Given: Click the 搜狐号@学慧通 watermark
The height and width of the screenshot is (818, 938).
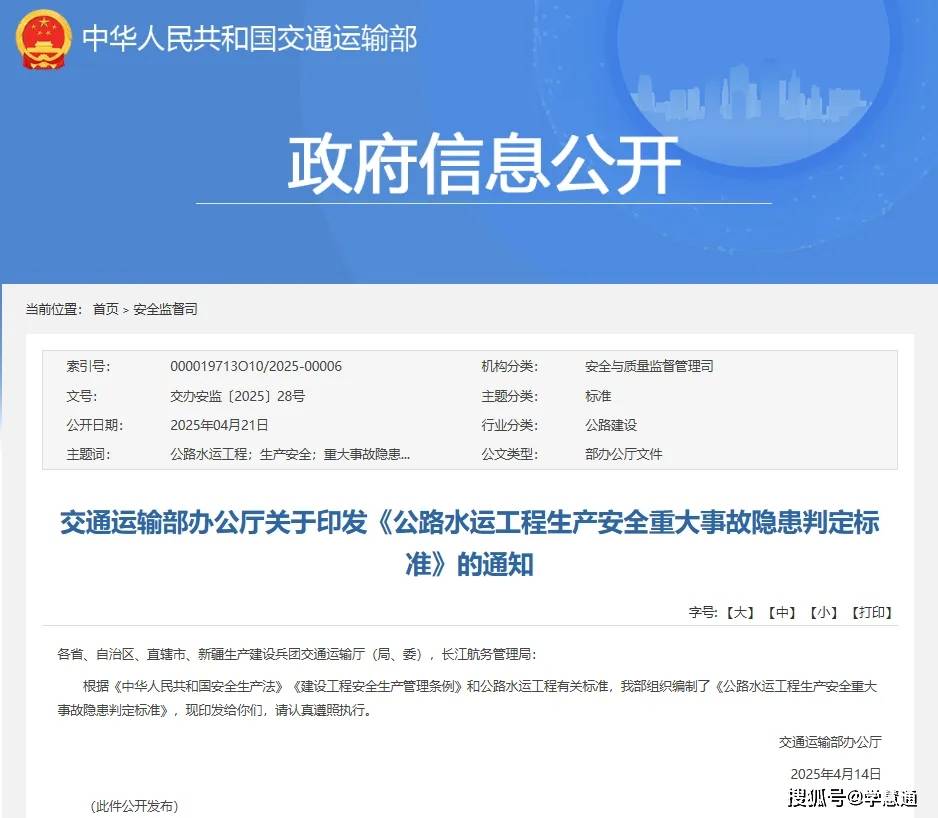Looking at the screenshot, I should coord(852,797).
